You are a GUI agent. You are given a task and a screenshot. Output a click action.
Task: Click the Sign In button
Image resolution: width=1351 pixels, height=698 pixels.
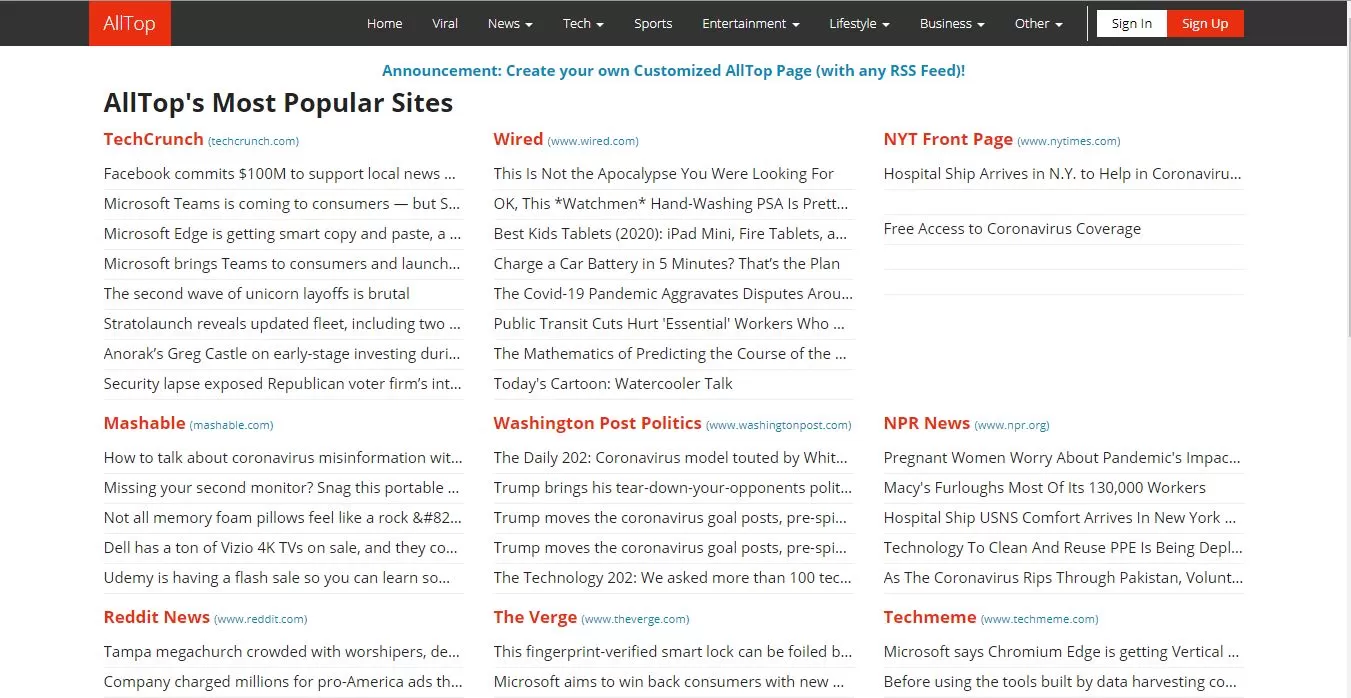1132,23
